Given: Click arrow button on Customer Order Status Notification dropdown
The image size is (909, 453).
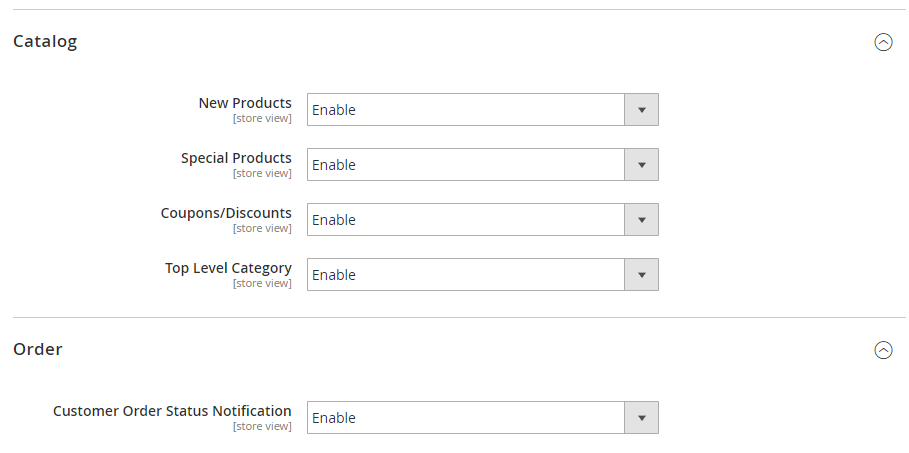Looking at the screenshot, I should point(641,418).
